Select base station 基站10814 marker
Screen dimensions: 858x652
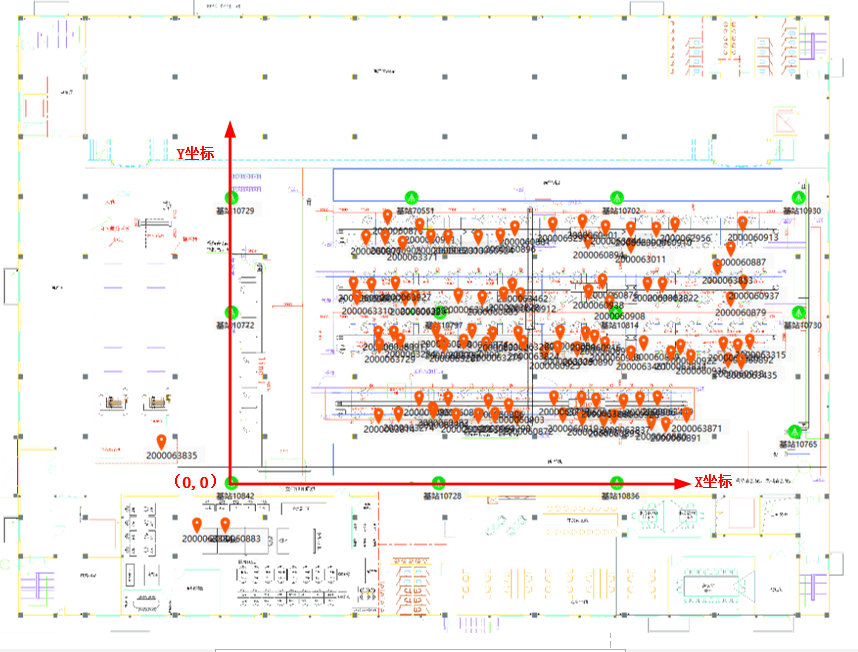point(617,312)
